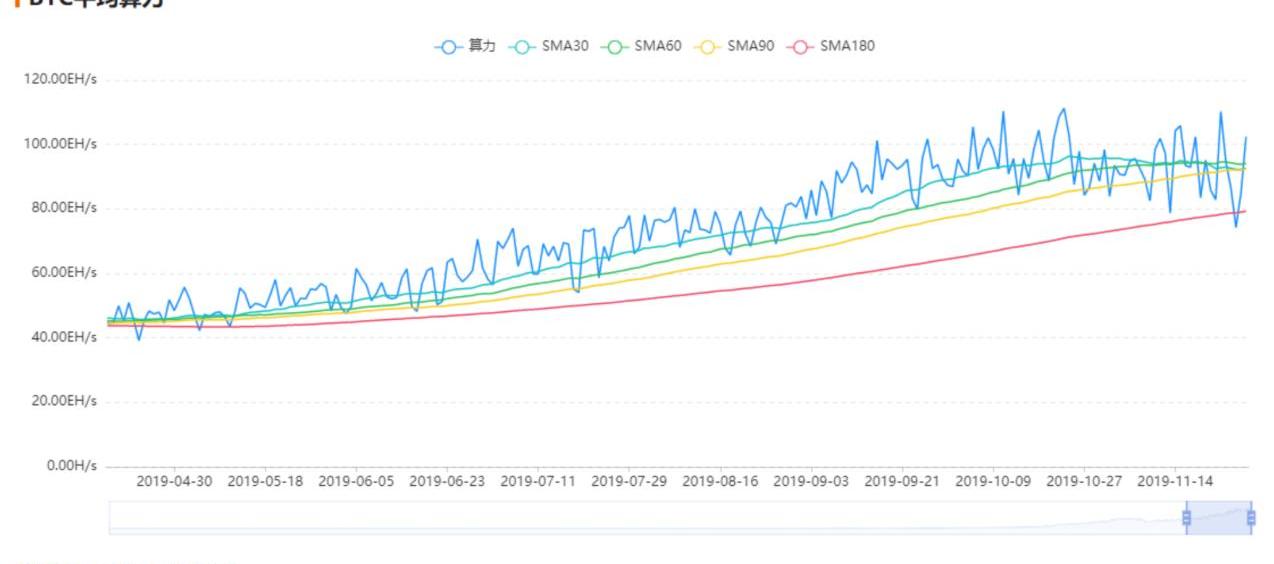This screenshot has height=564, width=1274.
Task: Toggle the 算力 series via its legend label
Action: click(482, 46)
